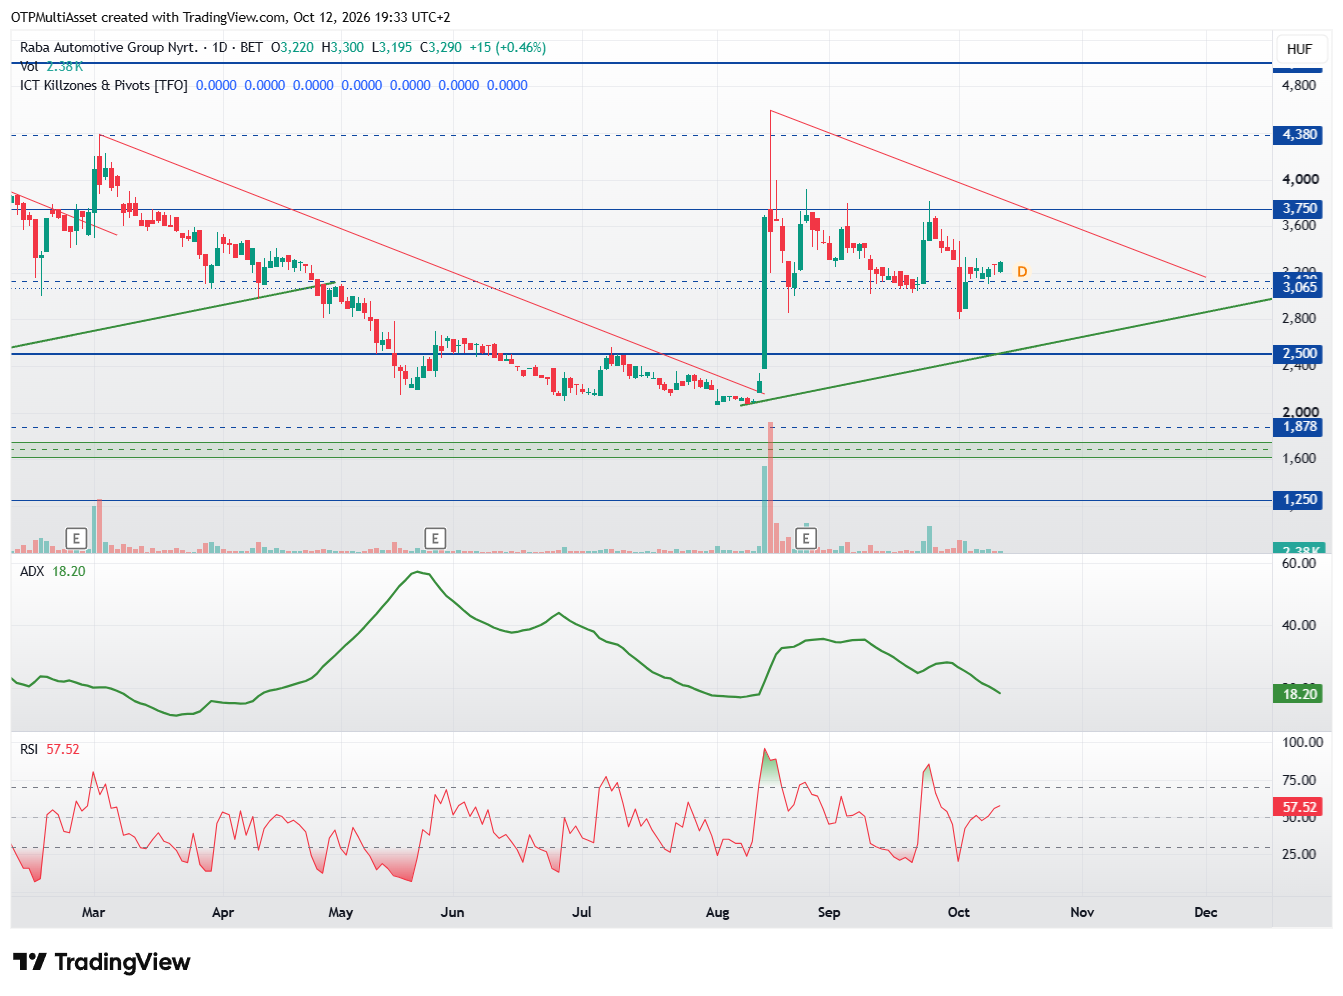
Task: Select the RSI indicator legend label
Action: (x=29, y=749)
